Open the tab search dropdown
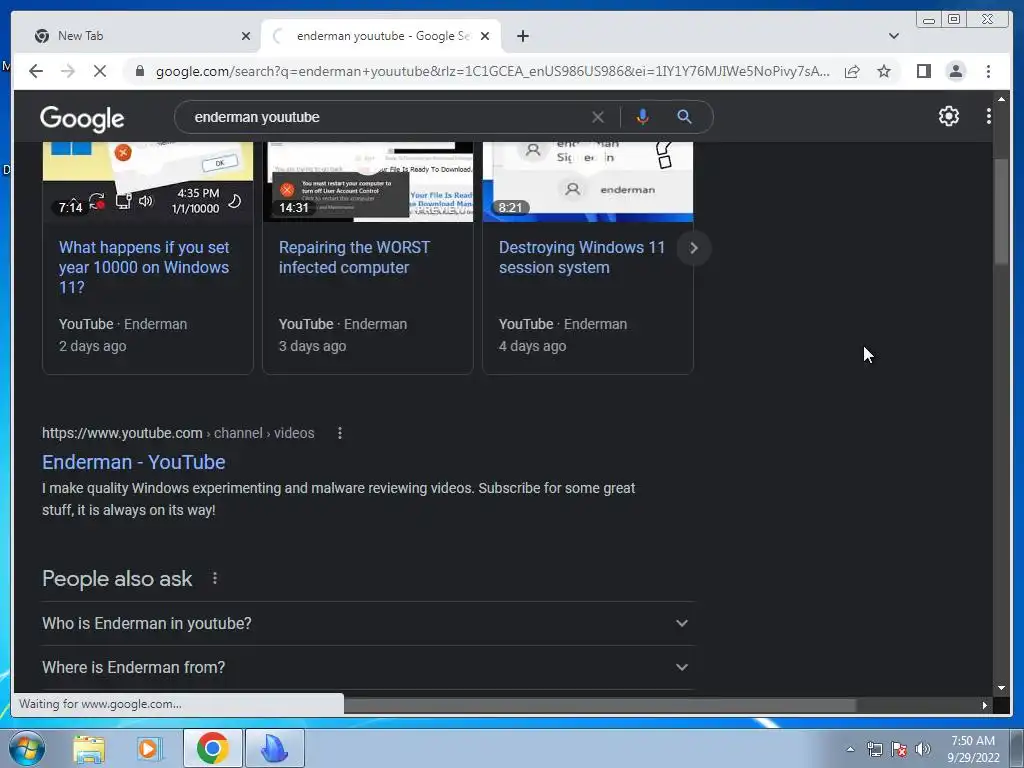The width and height of the screenshot is (1024, 768). 894,36
